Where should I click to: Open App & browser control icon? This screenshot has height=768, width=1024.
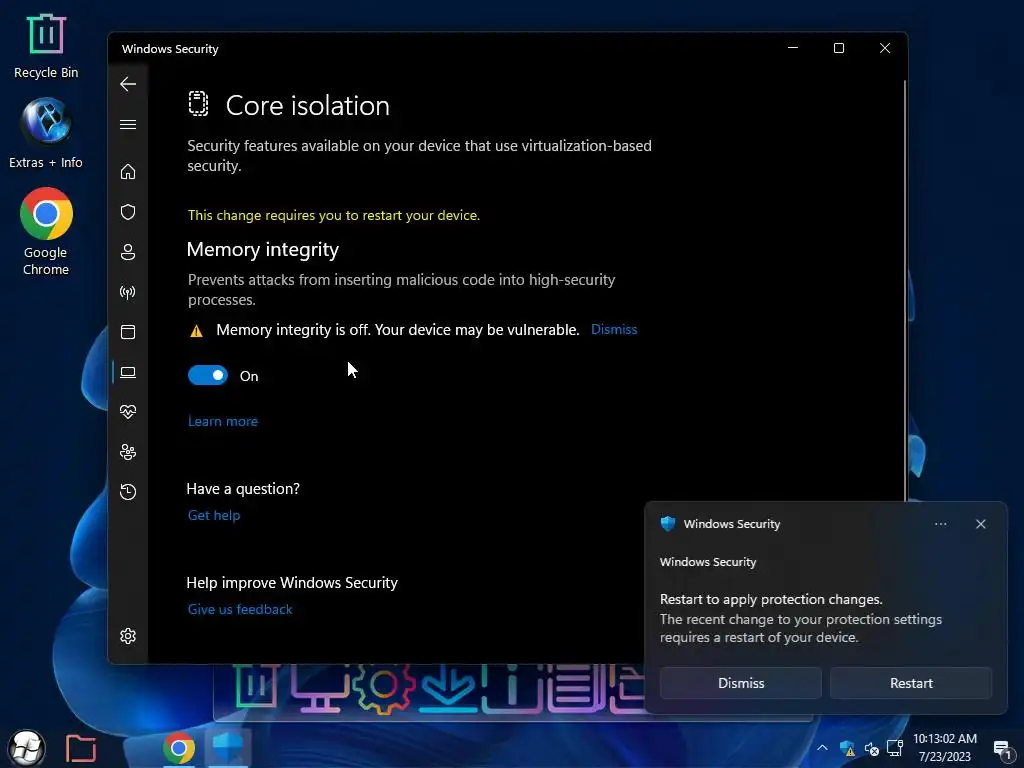pyautogui.click(x=128, y=332)
